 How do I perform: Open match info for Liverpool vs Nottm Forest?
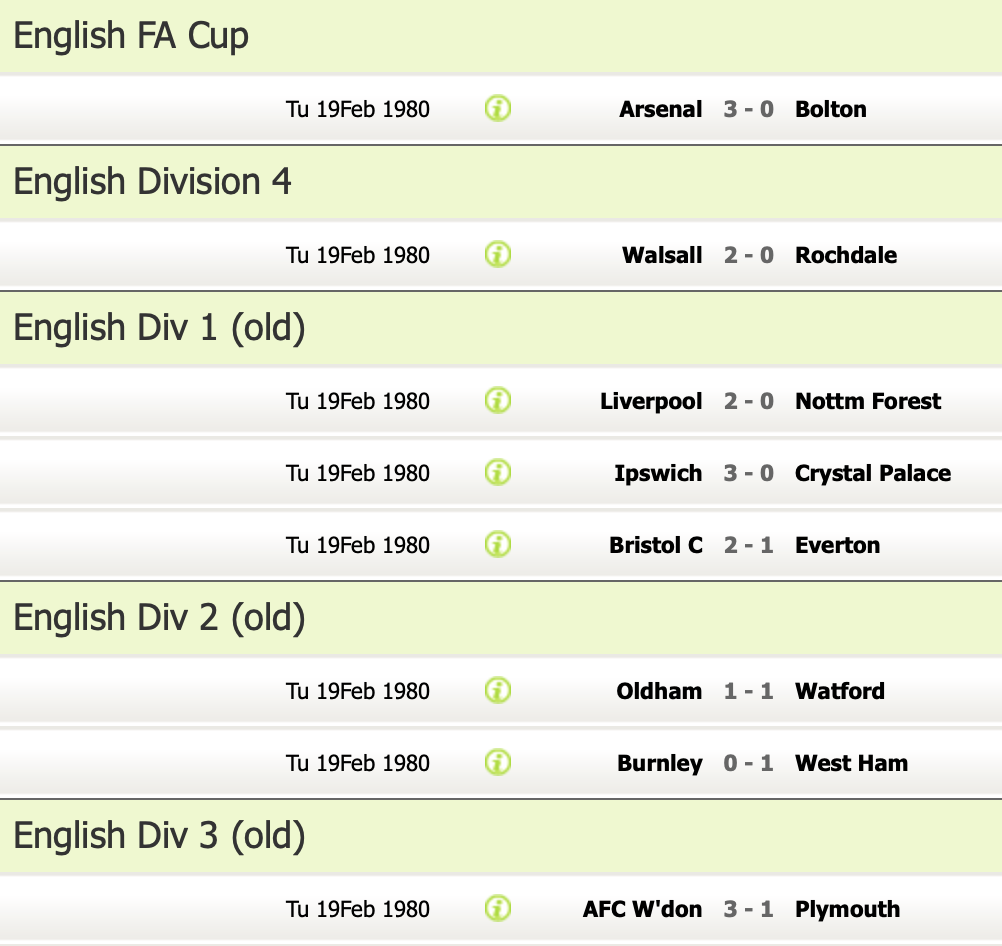pos(498,400)
